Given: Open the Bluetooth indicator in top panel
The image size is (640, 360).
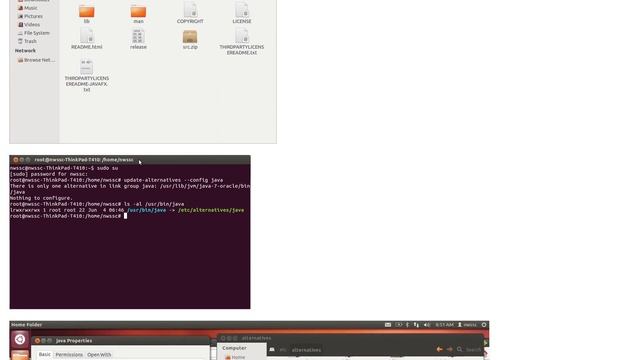Looking at the screenshot, I should pyautogui.click(x=407, y=325).
